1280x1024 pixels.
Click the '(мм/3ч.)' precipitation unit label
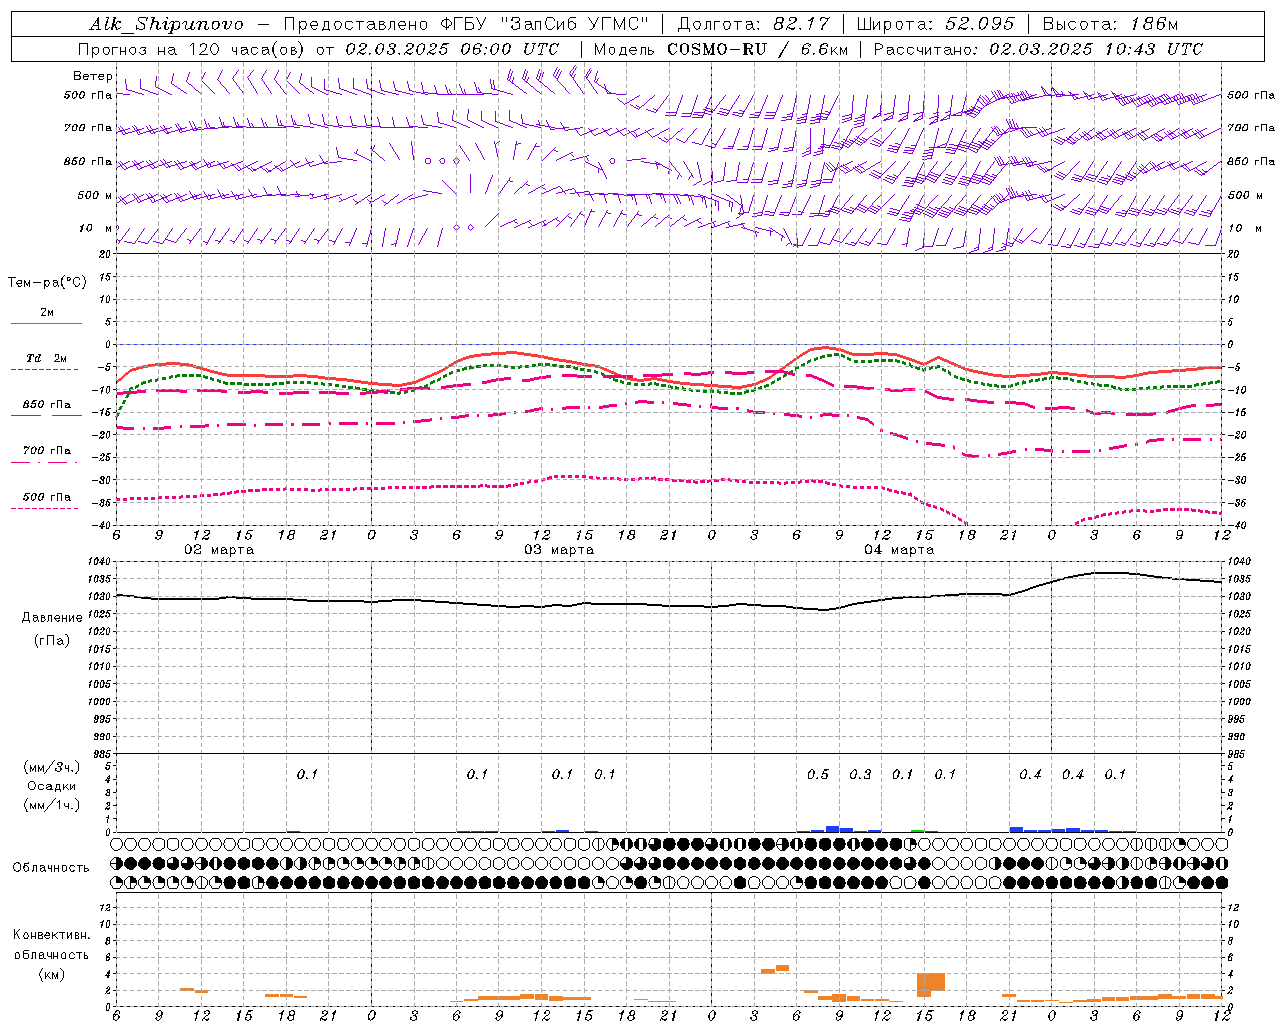52,767
